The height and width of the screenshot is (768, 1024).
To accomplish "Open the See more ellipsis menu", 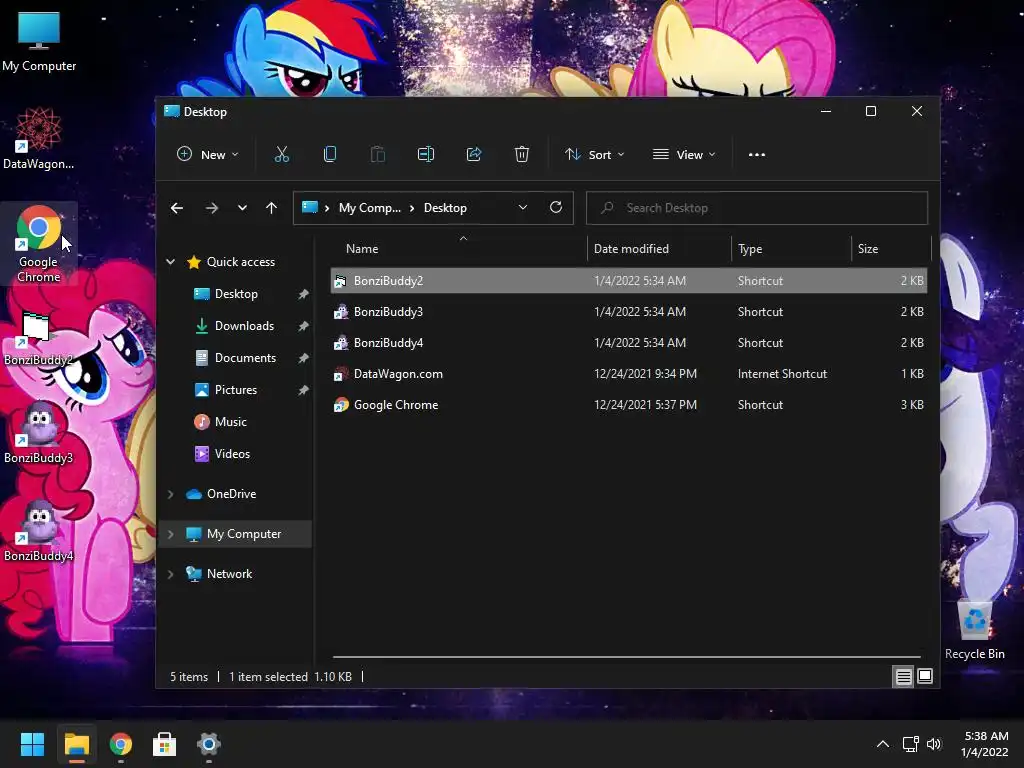I will point(757,155).
